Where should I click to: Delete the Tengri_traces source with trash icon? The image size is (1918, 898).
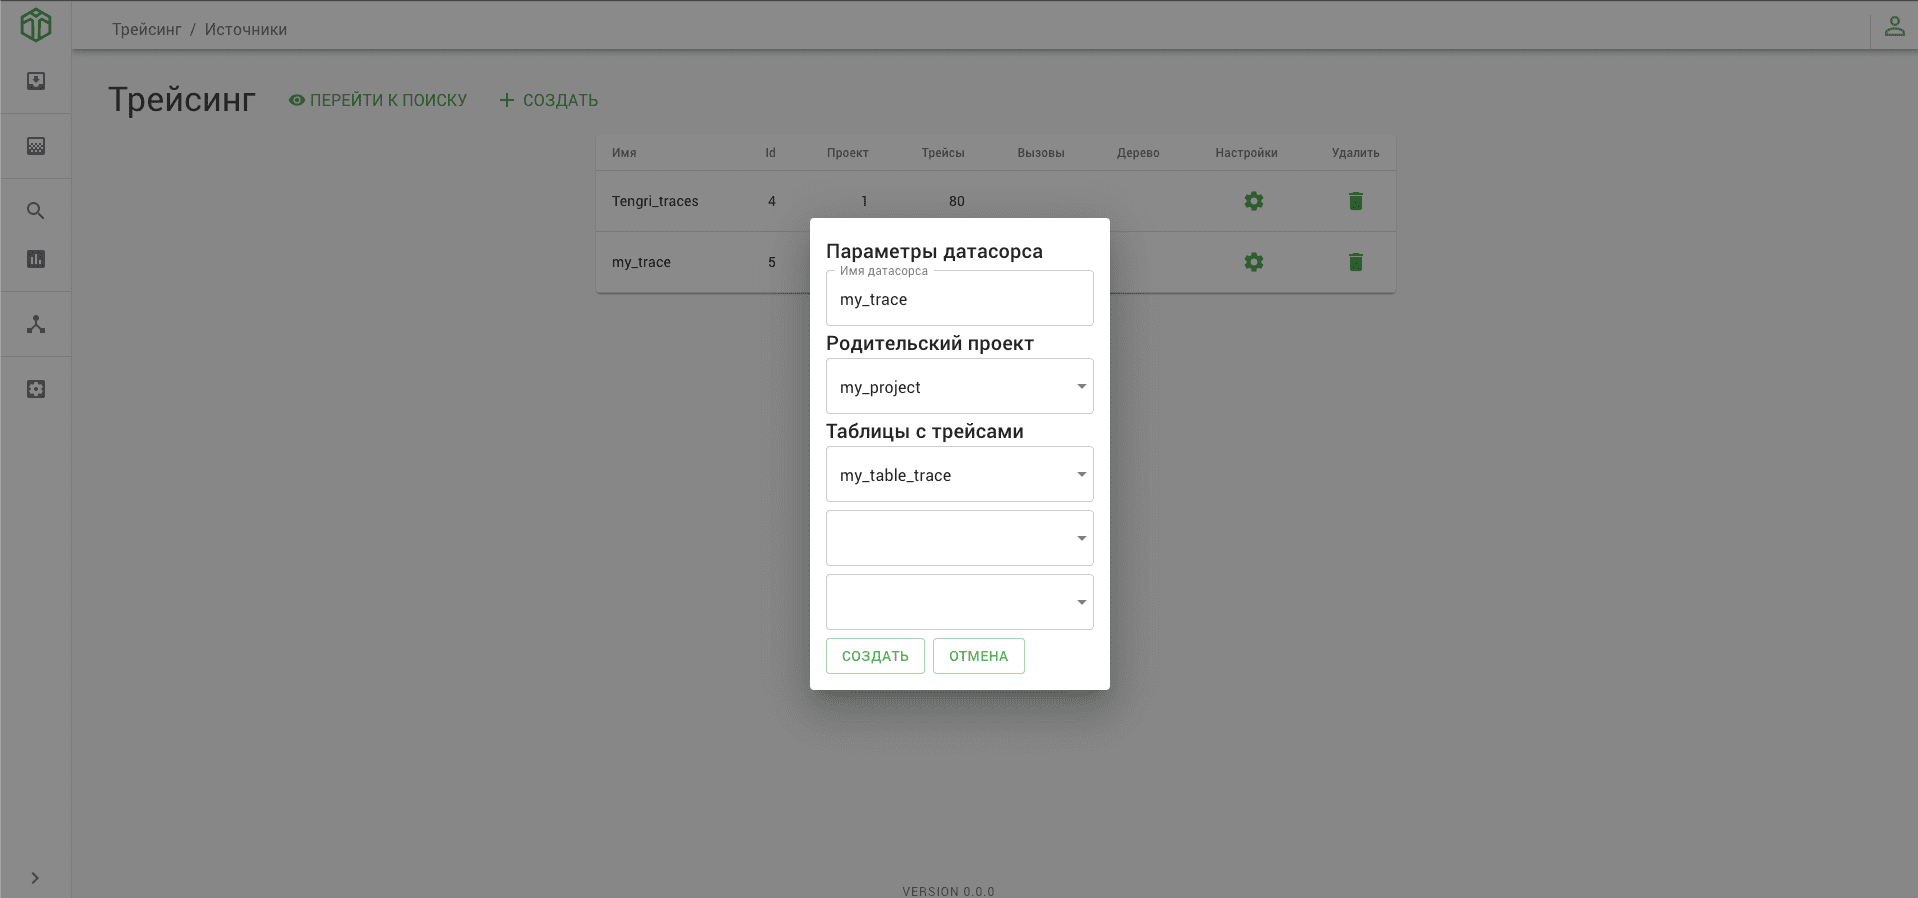pyautogui.click(x=1355, y=201)
